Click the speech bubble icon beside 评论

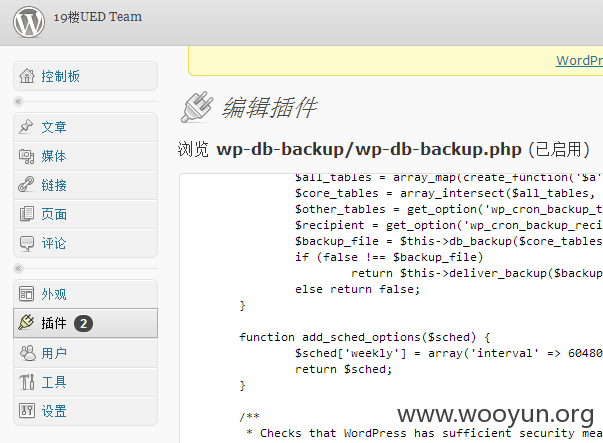(x=27, y=243)
